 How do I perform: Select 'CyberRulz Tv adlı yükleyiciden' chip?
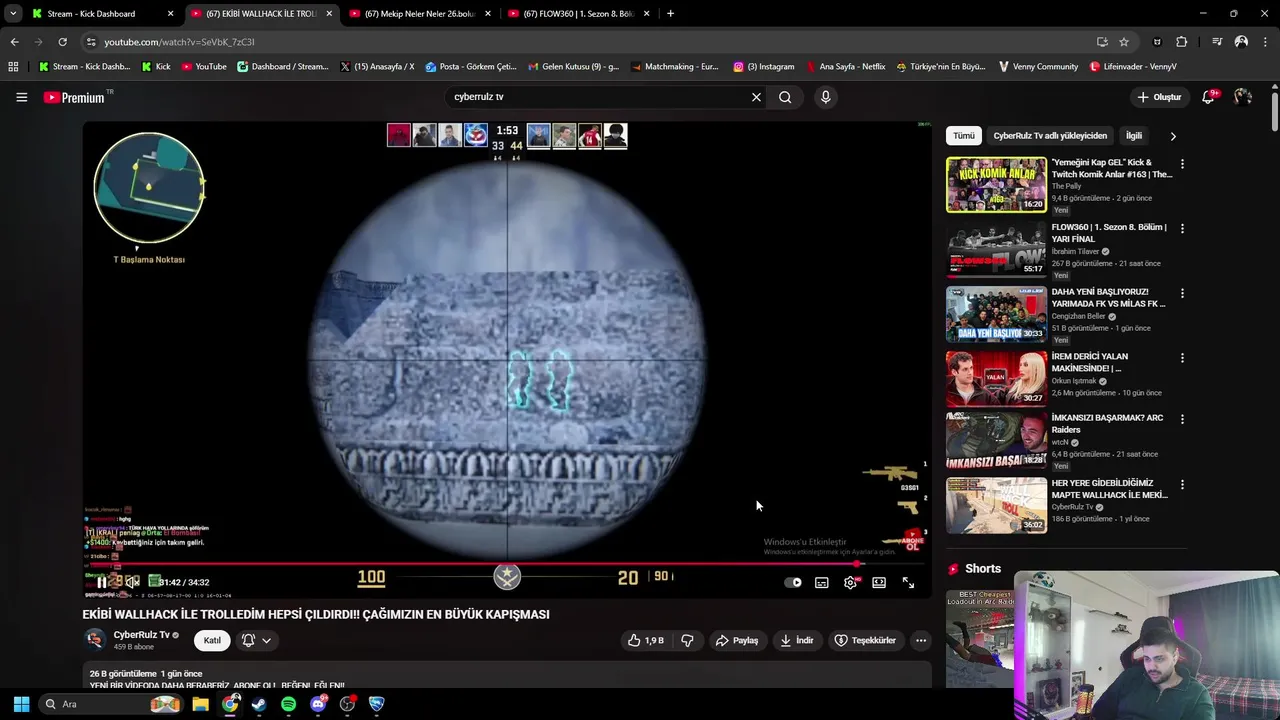(1050, 135)
